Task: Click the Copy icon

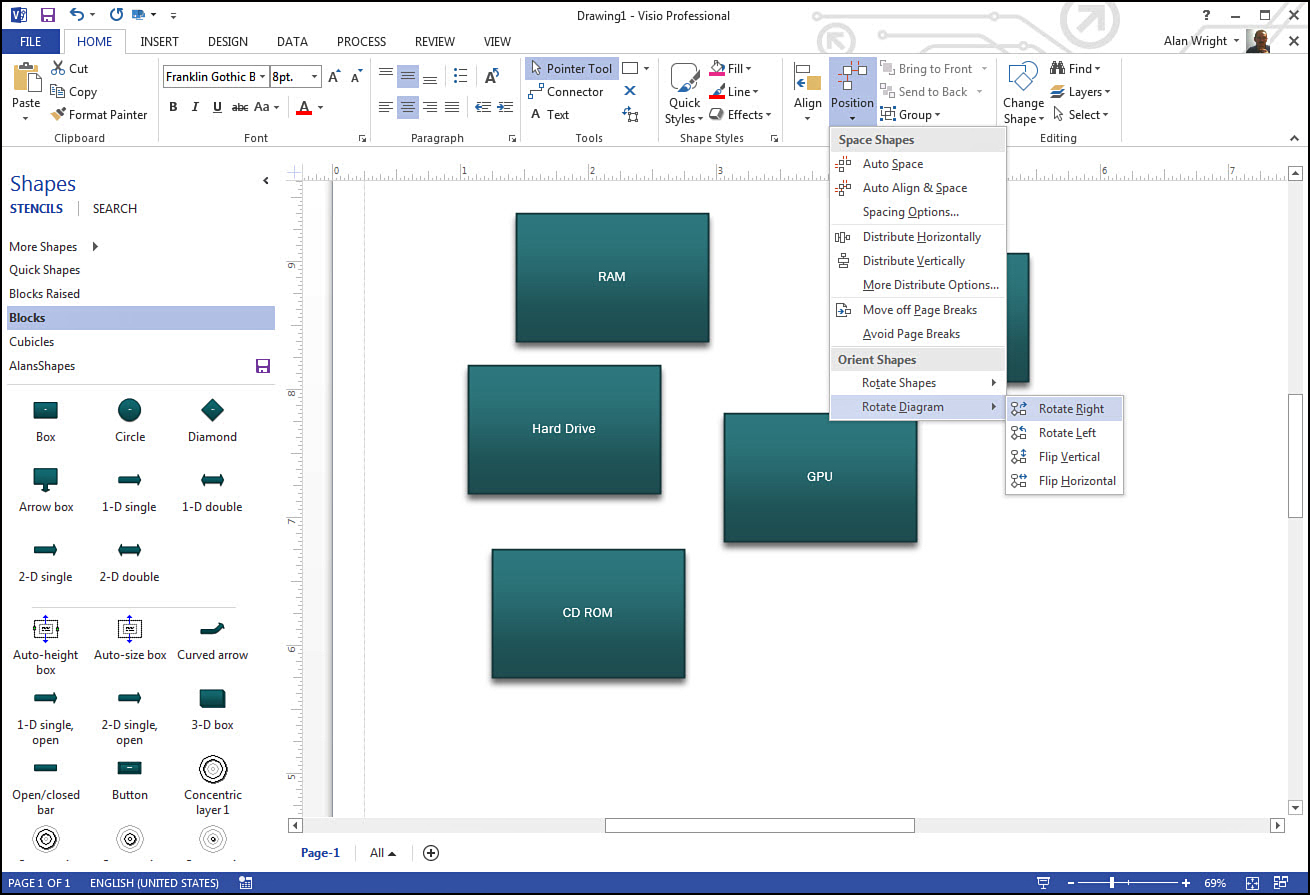Action: coord(58,92)
